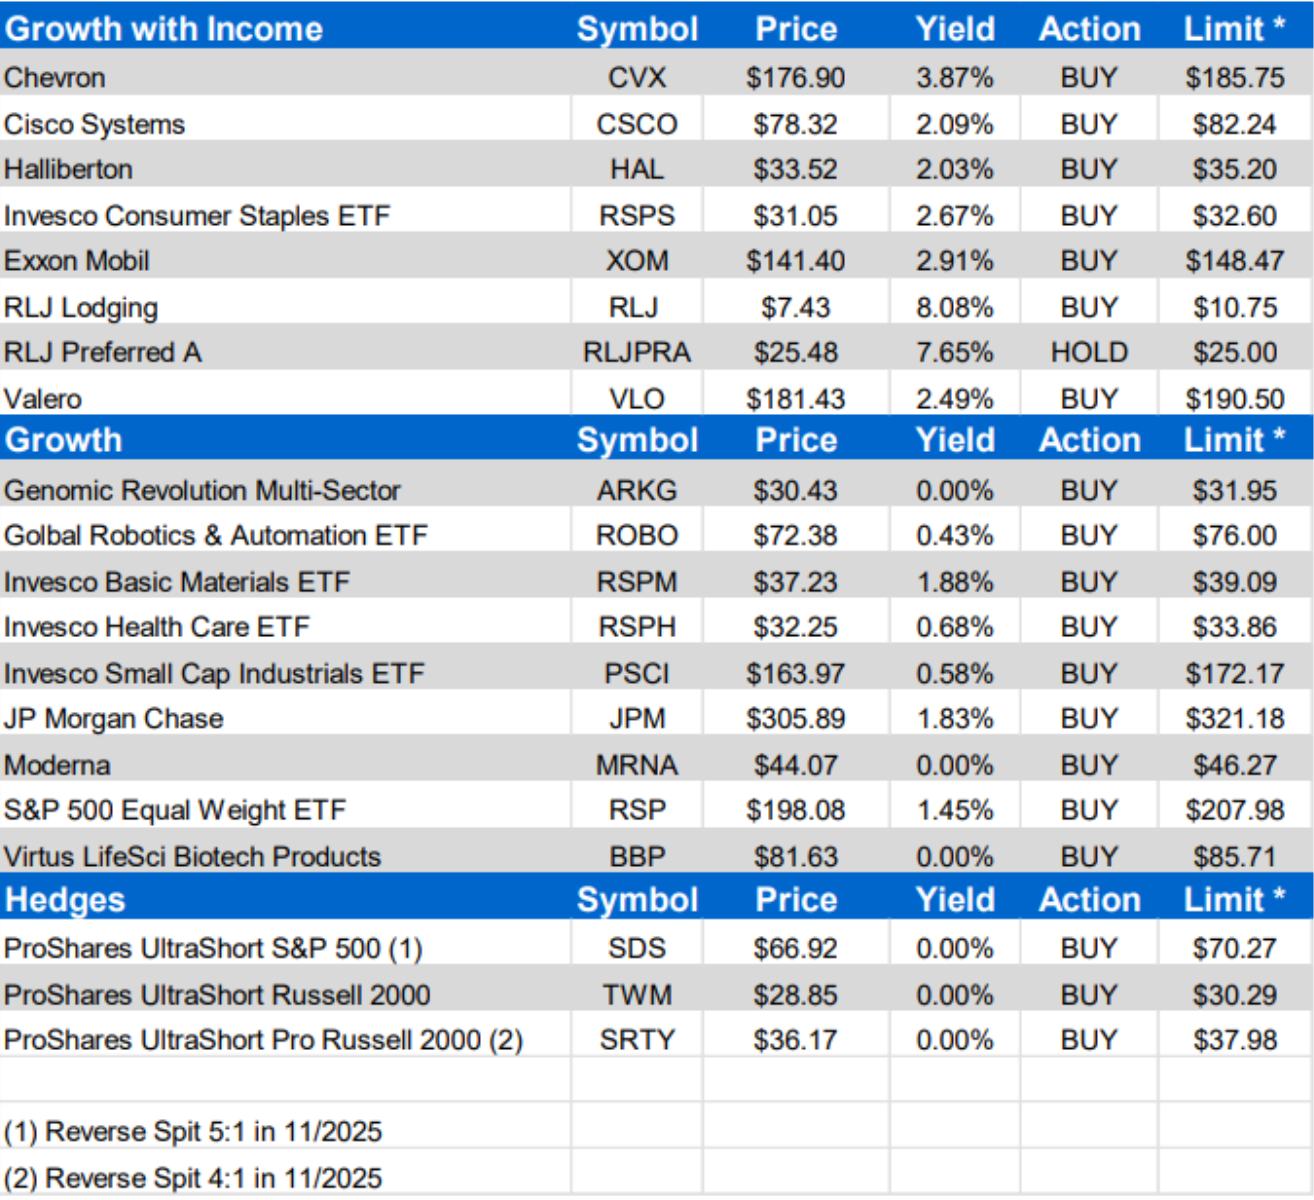Select the Moderna row name
The image size is (1314, 1200).
(x=57, y=766)
